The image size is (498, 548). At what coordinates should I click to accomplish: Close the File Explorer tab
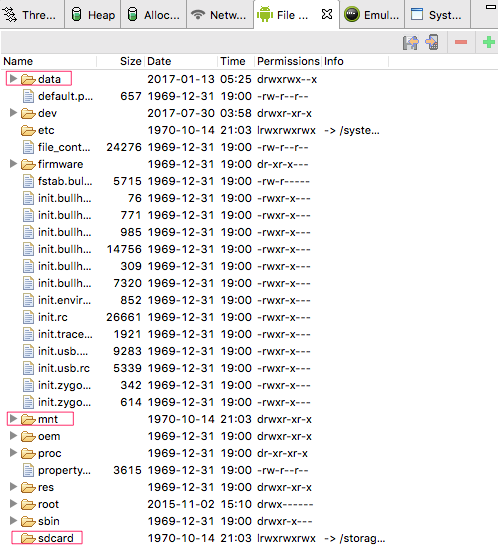point(327,14)
